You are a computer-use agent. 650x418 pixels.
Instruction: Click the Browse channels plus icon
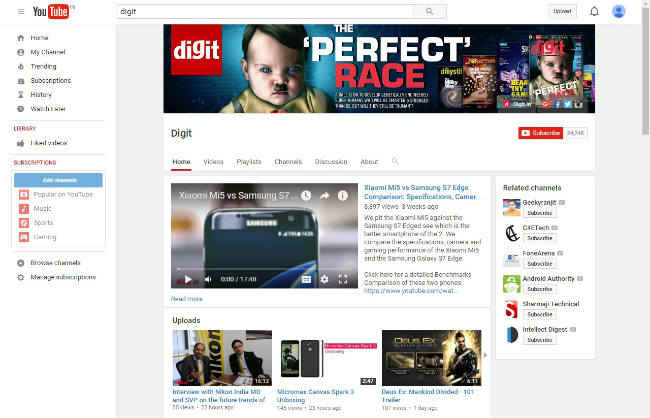coord(21,263)
